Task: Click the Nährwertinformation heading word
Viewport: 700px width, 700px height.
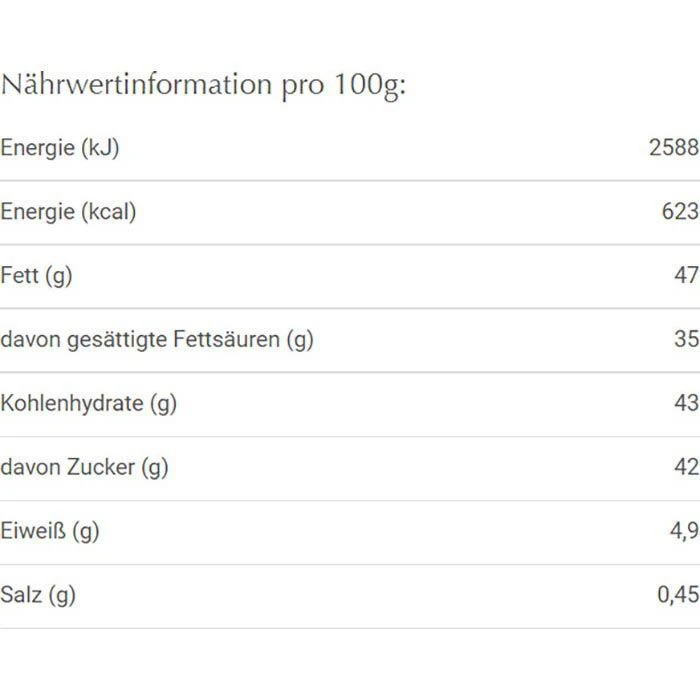Action: coord(135,85)
